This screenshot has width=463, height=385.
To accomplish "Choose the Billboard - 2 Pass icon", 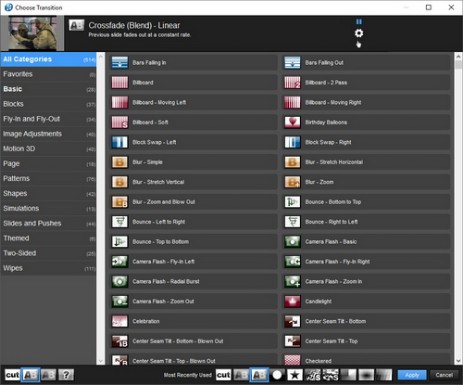I will pyautogui.click(x=292, y=82).
